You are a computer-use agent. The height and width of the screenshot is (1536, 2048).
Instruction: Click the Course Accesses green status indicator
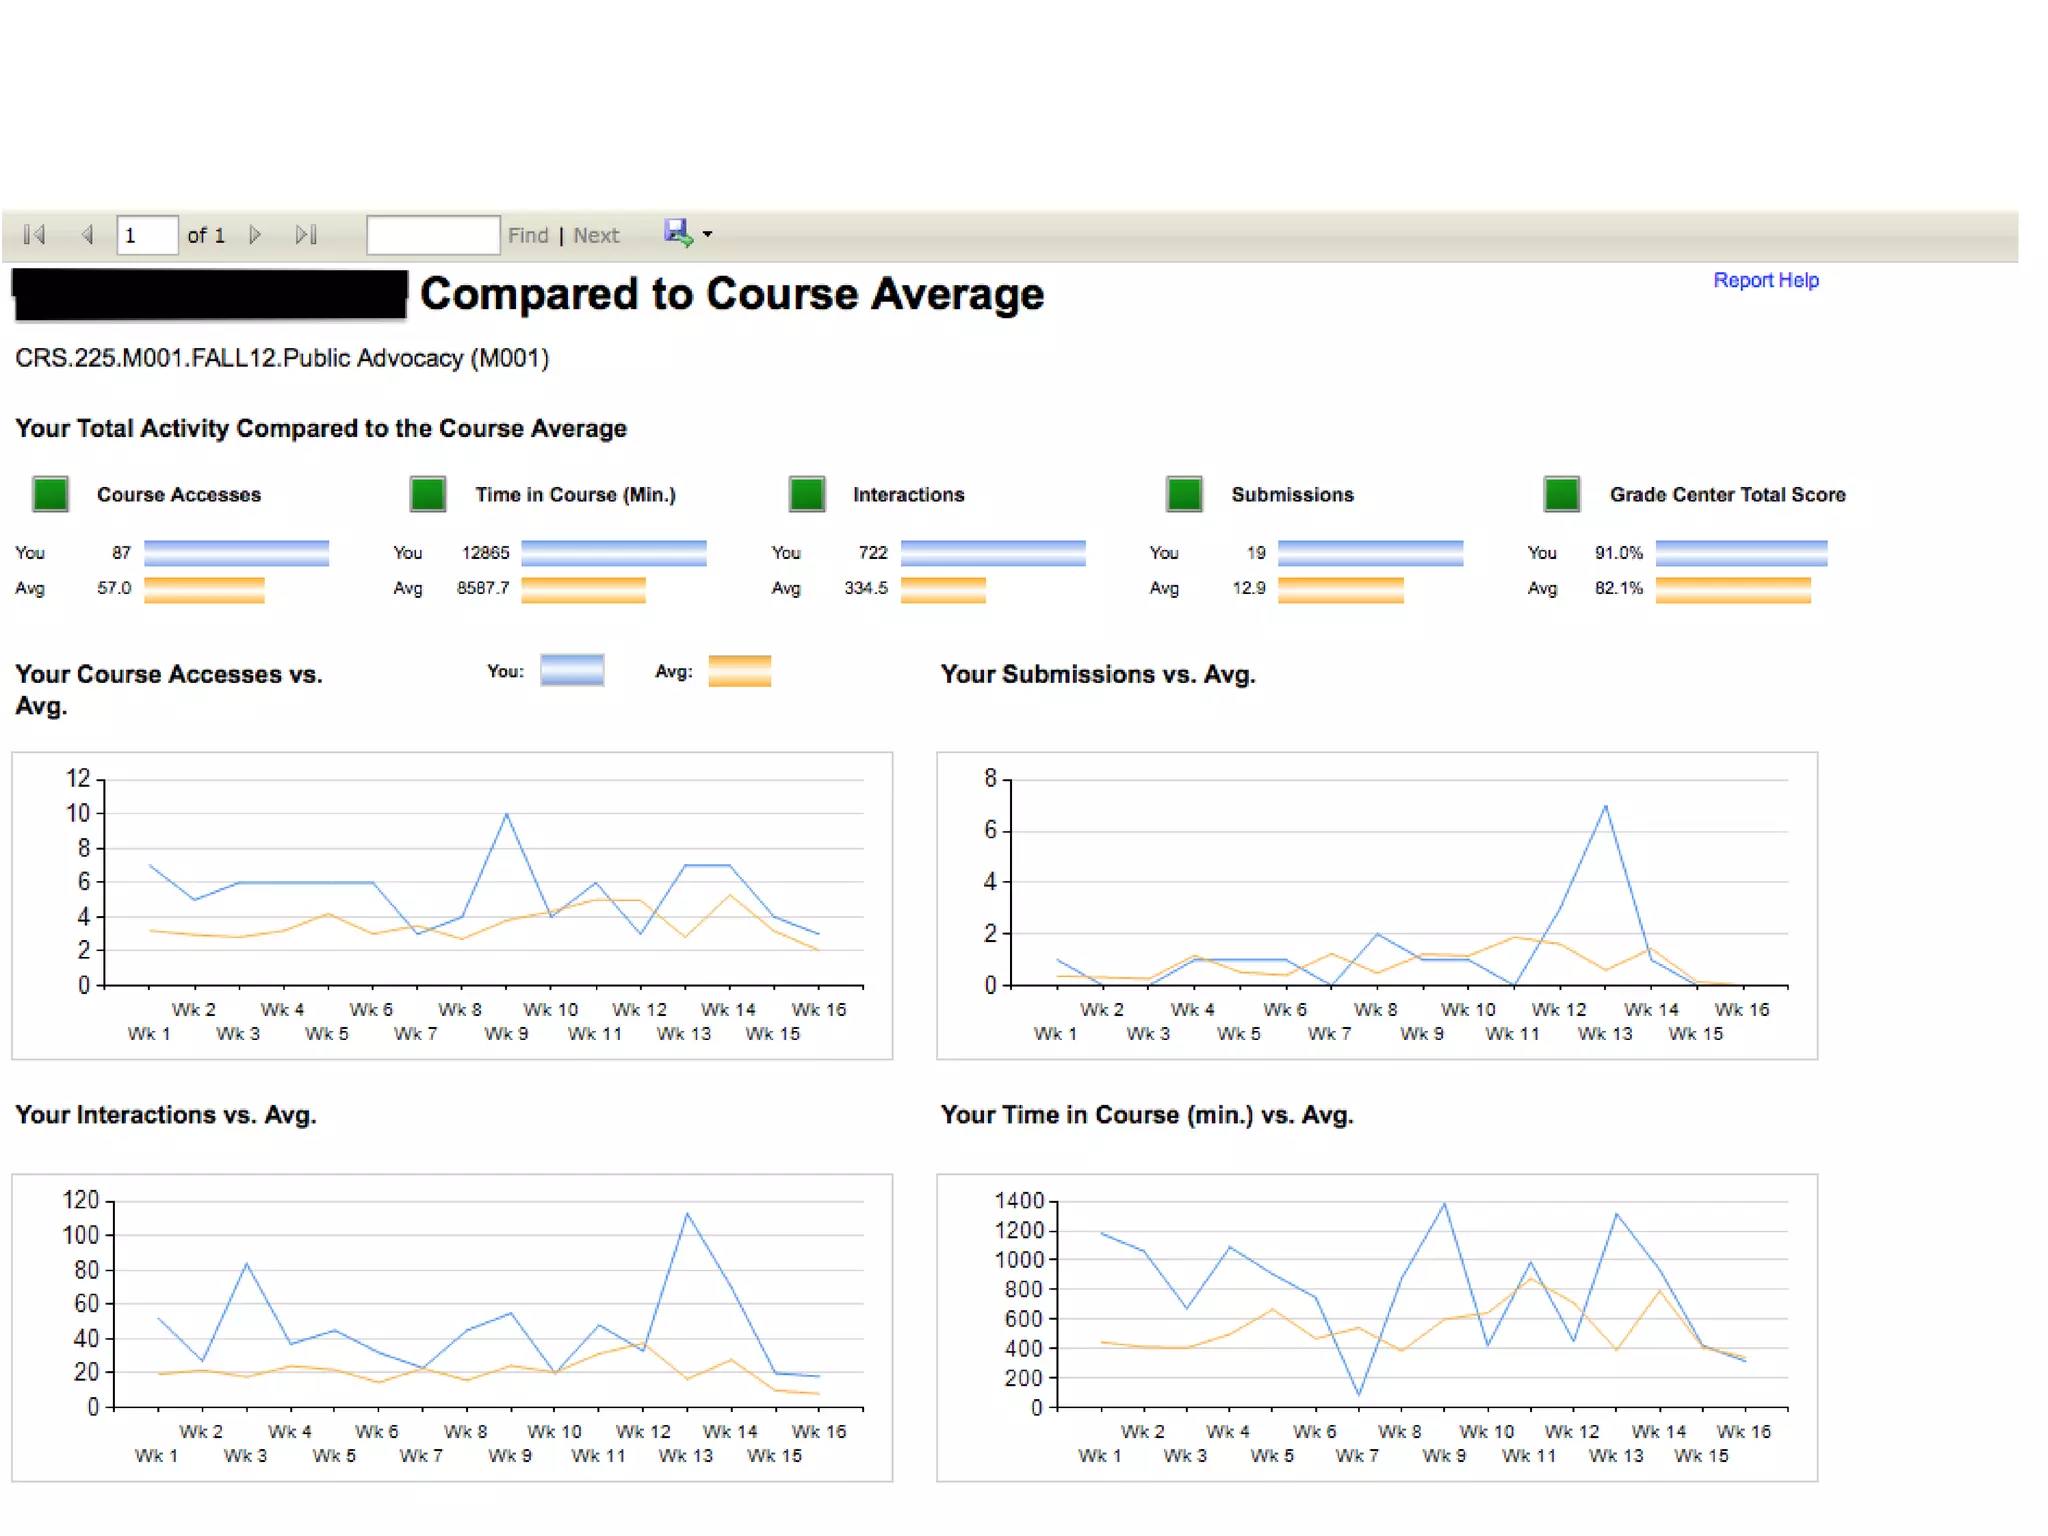tap(50, 494)
